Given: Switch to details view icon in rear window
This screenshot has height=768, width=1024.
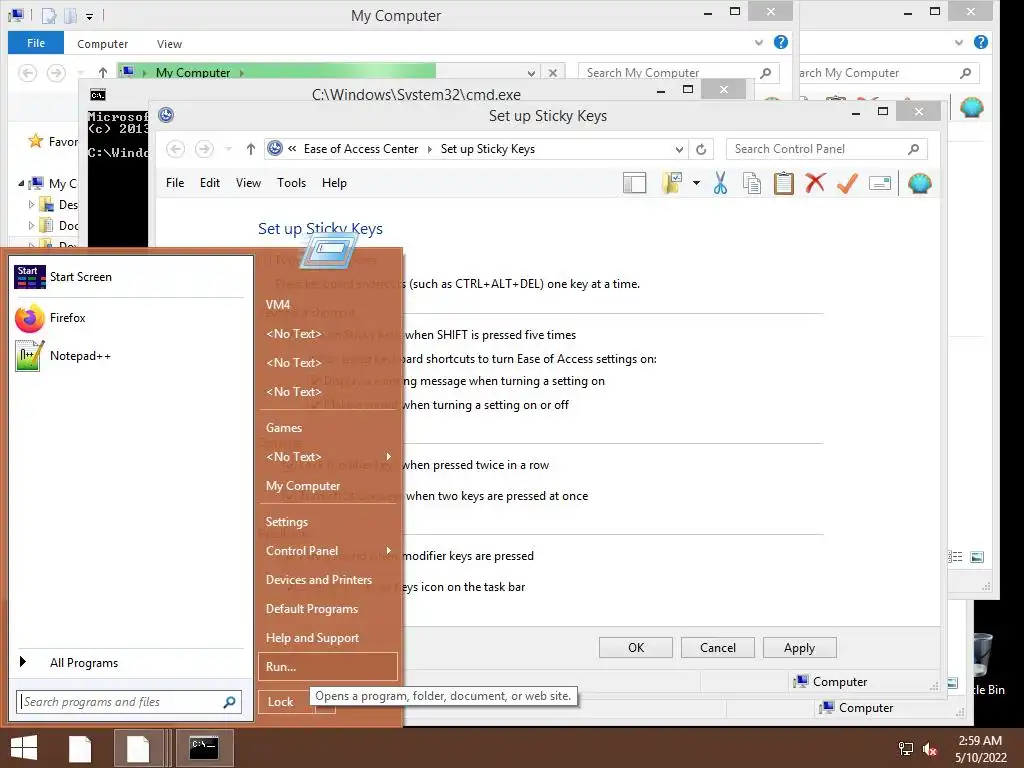Looking at the screenshot, I should coord(956,556).
